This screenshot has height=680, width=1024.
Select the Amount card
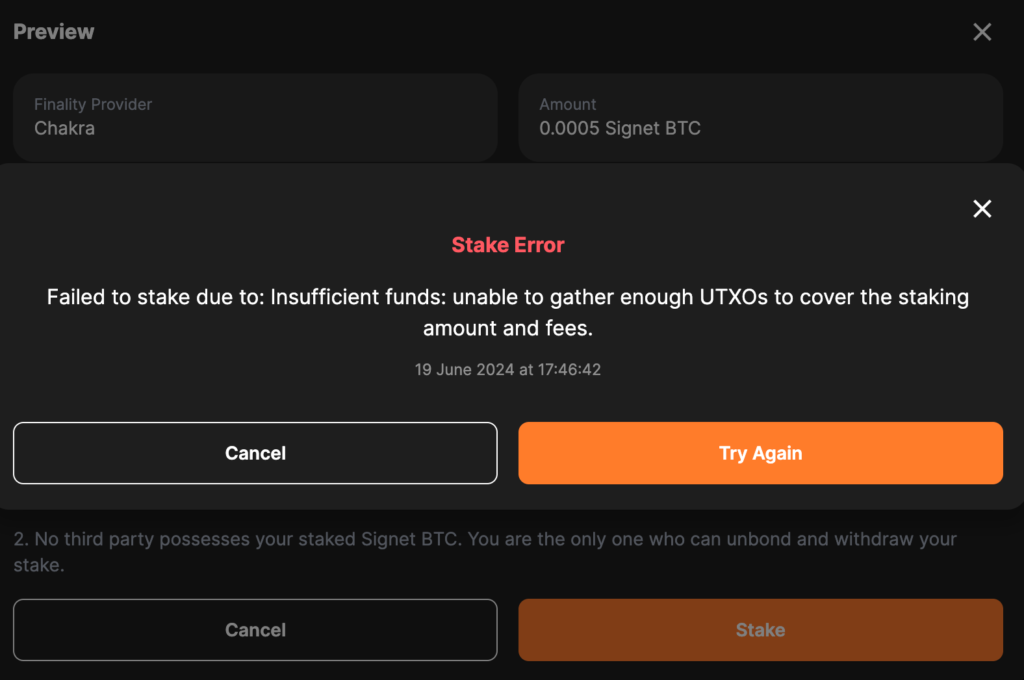click(760, 117)
